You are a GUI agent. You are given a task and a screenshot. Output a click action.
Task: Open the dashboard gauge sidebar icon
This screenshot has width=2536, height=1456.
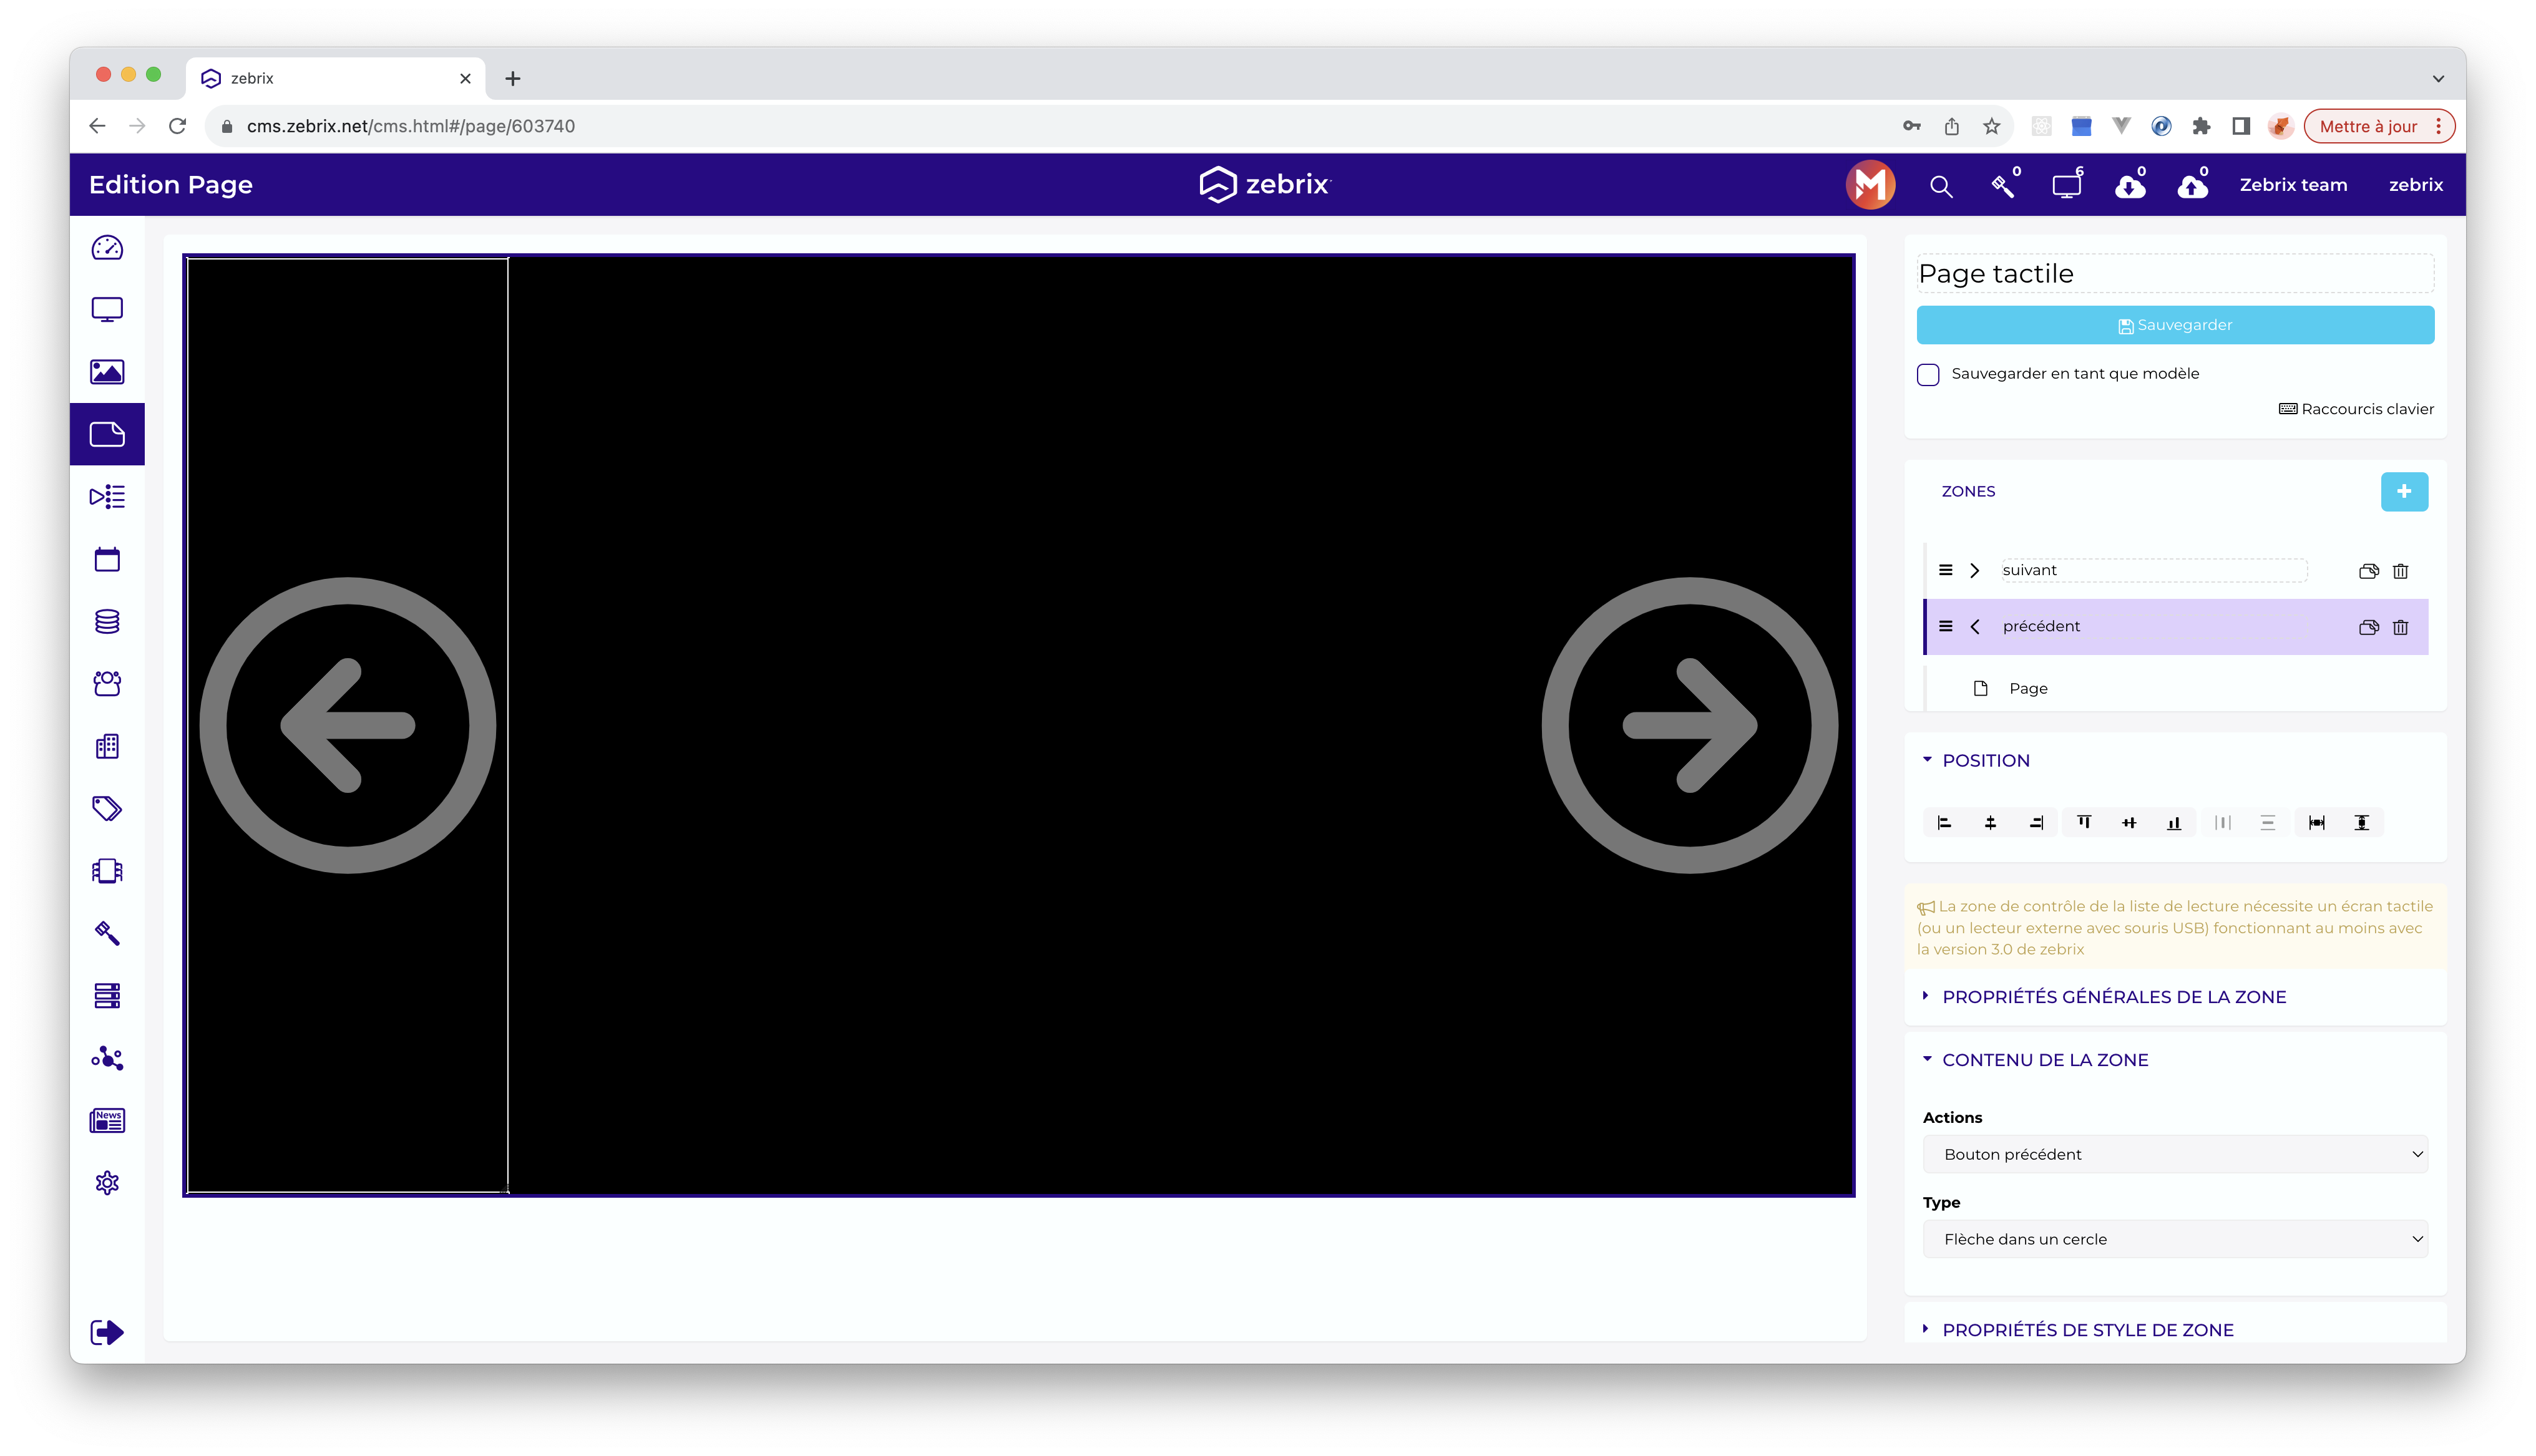click(x=107, y=248)
